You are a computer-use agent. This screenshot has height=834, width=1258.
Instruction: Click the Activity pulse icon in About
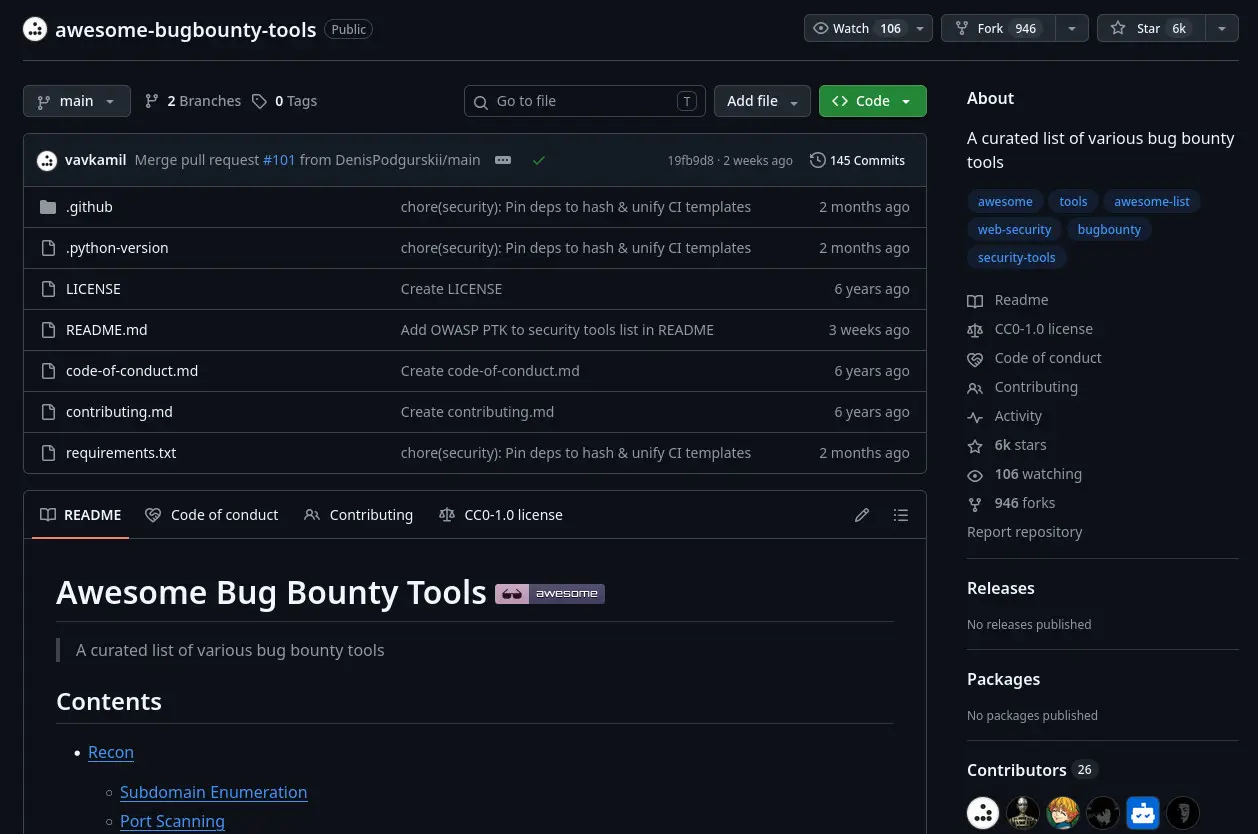(x=975, y=417)
